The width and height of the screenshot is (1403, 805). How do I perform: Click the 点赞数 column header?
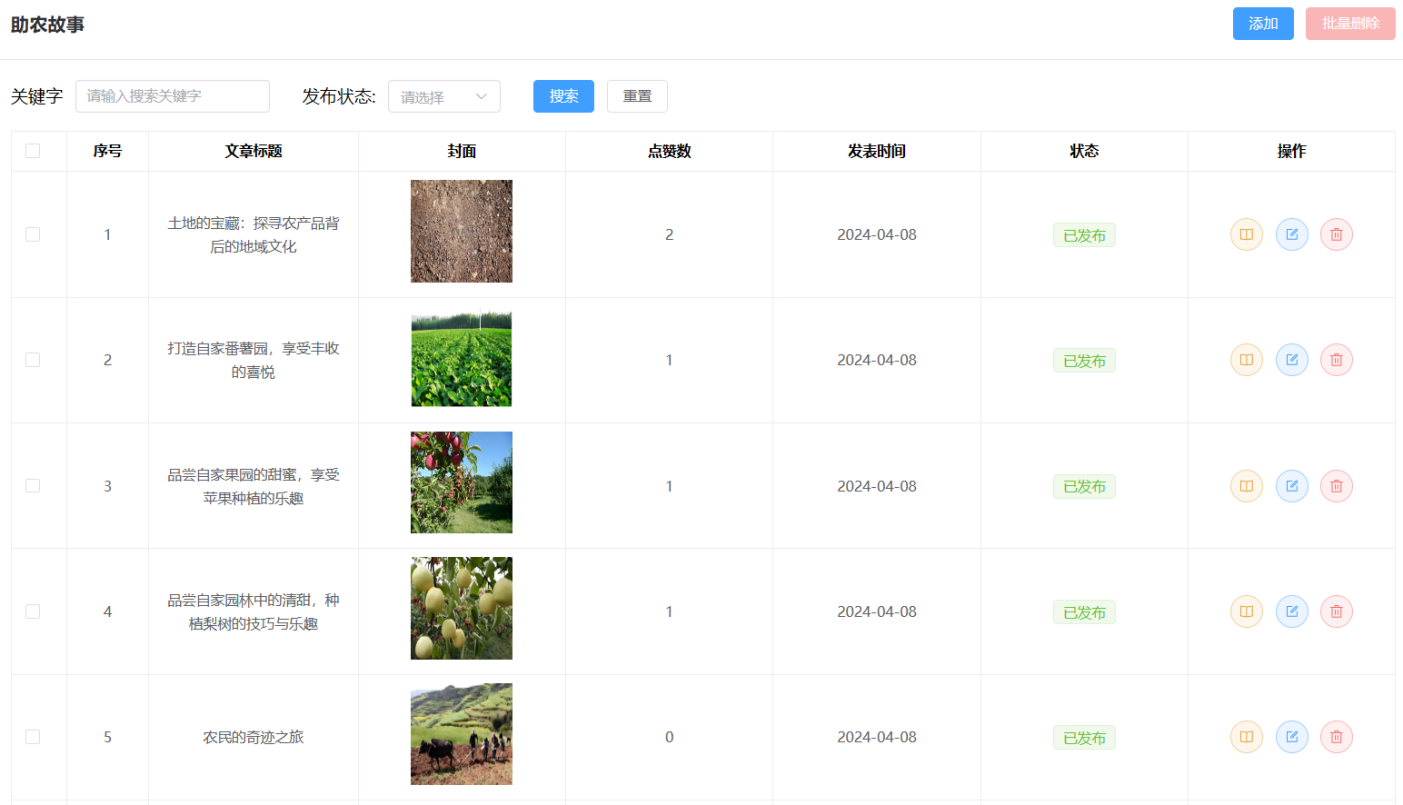669,151
